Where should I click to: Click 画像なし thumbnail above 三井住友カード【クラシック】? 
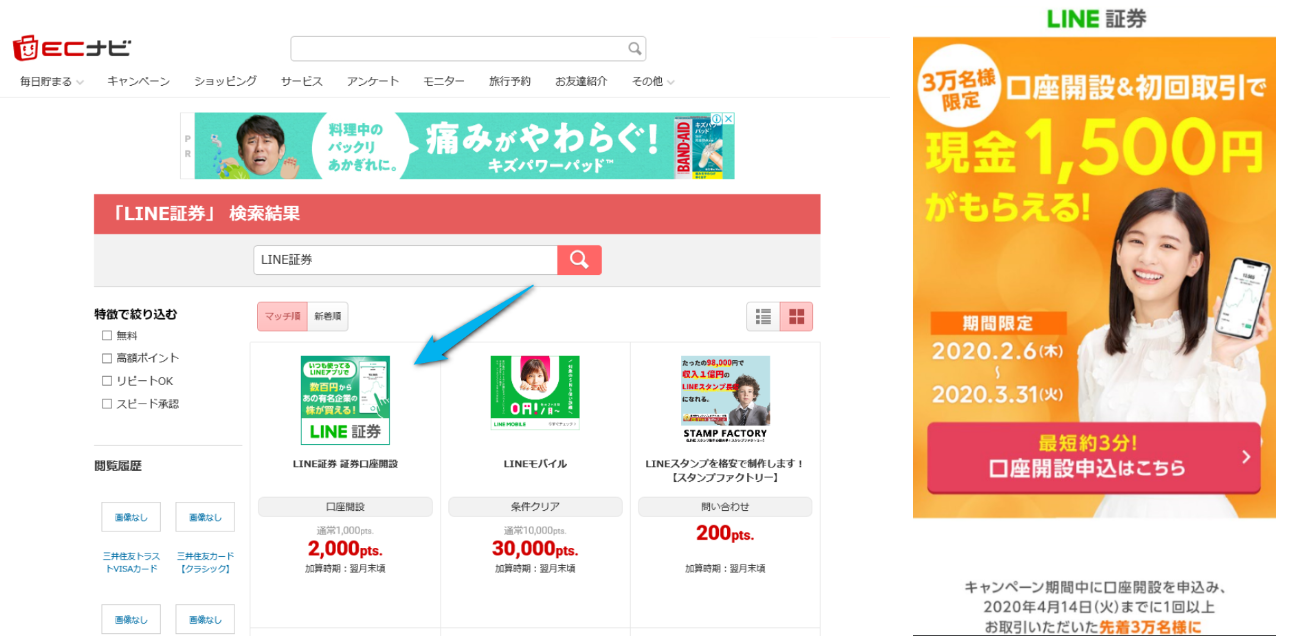tap(205, 517)
